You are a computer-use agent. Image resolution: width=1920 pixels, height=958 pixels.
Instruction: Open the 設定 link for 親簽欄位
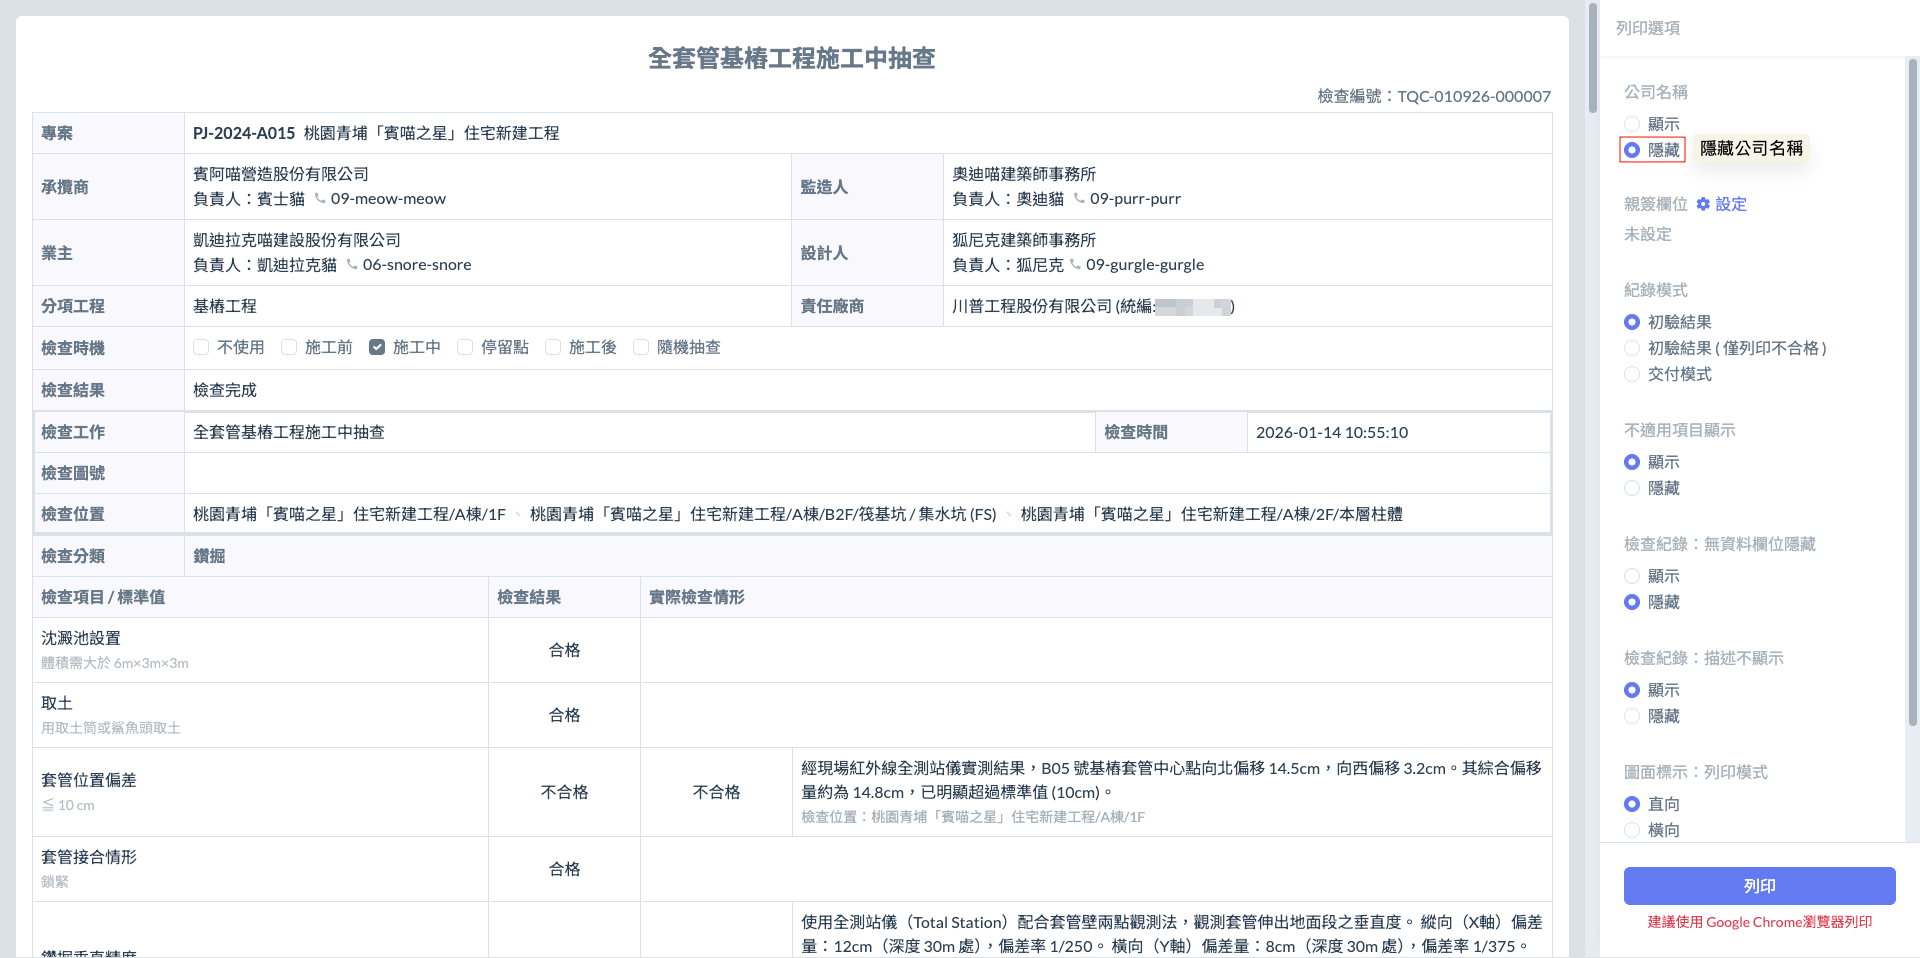pos(1731,204)
